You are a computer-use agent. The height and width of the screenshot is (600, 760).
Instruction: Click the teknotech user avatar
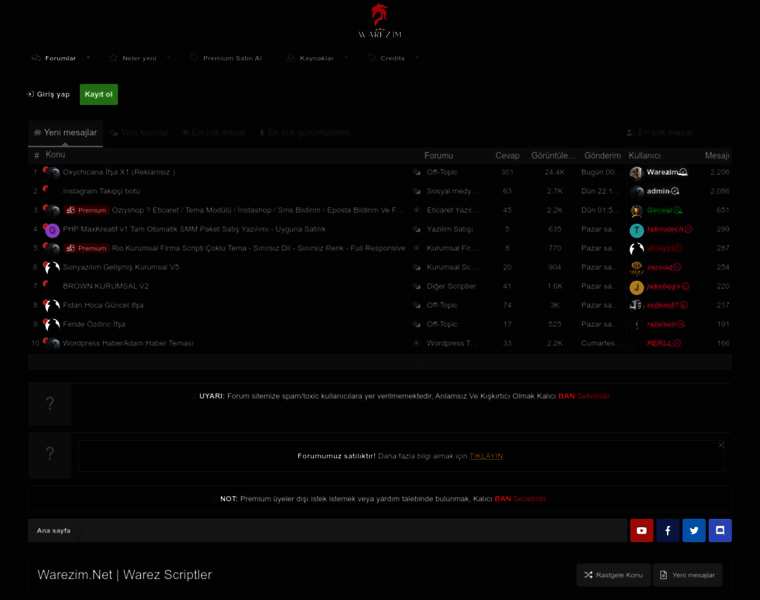(636, 230)
